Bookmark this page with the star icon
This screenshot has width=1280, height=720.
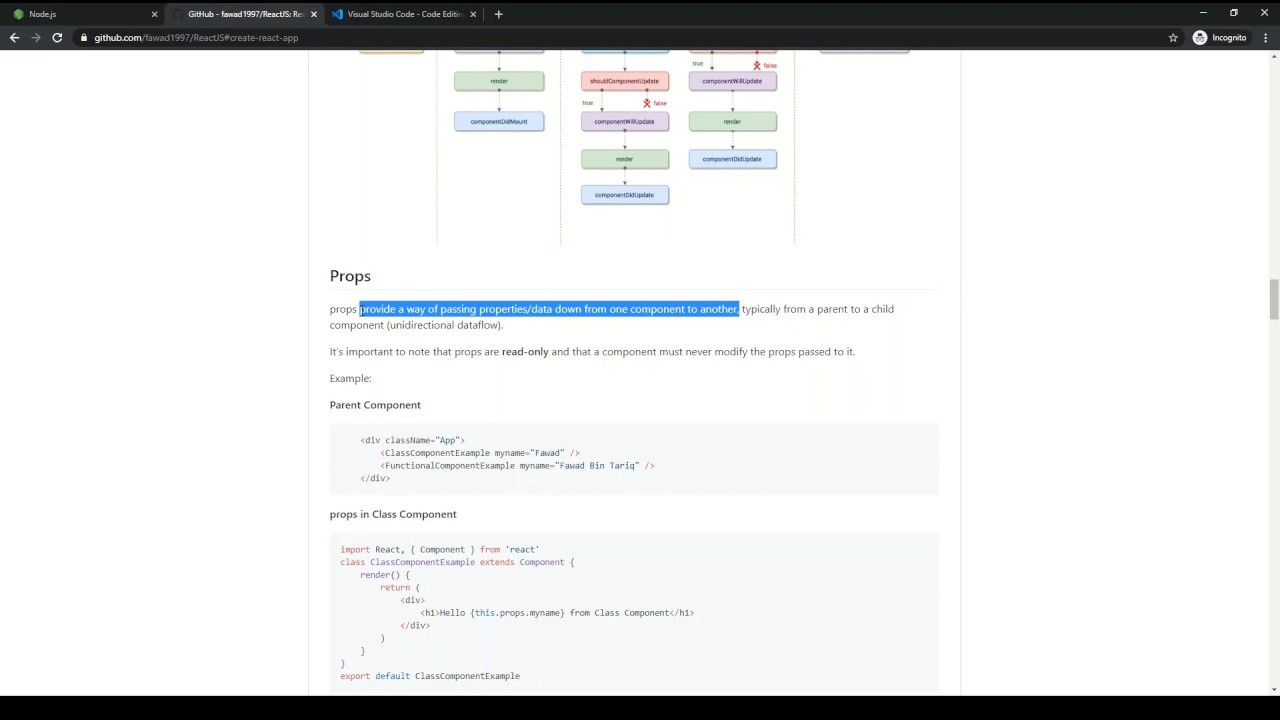pyautogui.click(x=1173, y=38)
